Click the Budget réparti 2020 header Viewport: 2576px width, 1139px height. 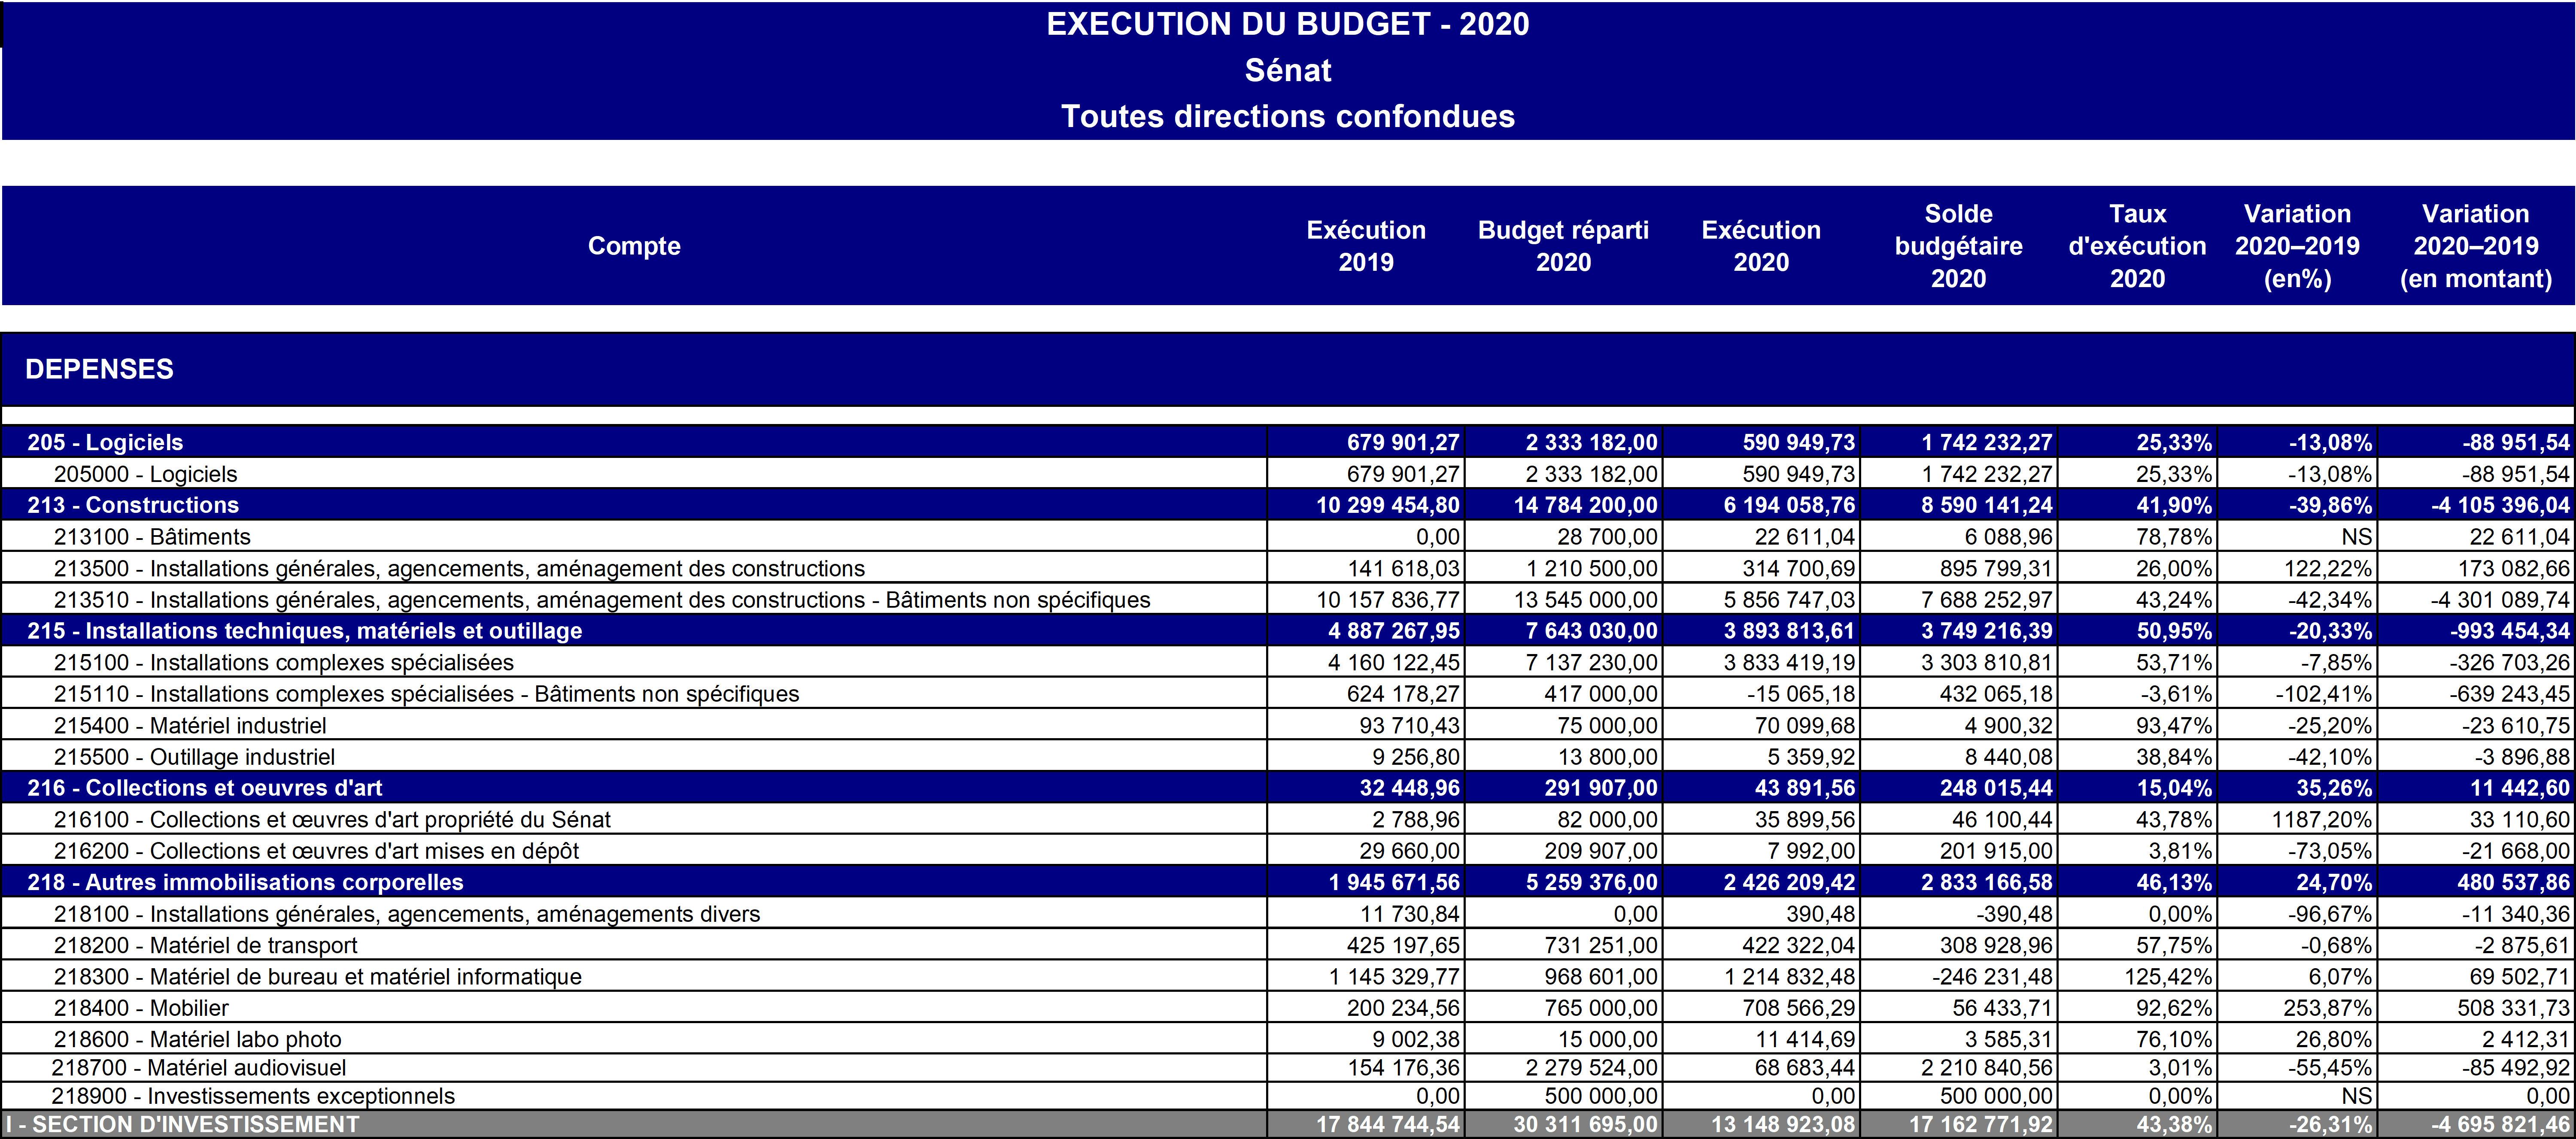click(1563, 246)
